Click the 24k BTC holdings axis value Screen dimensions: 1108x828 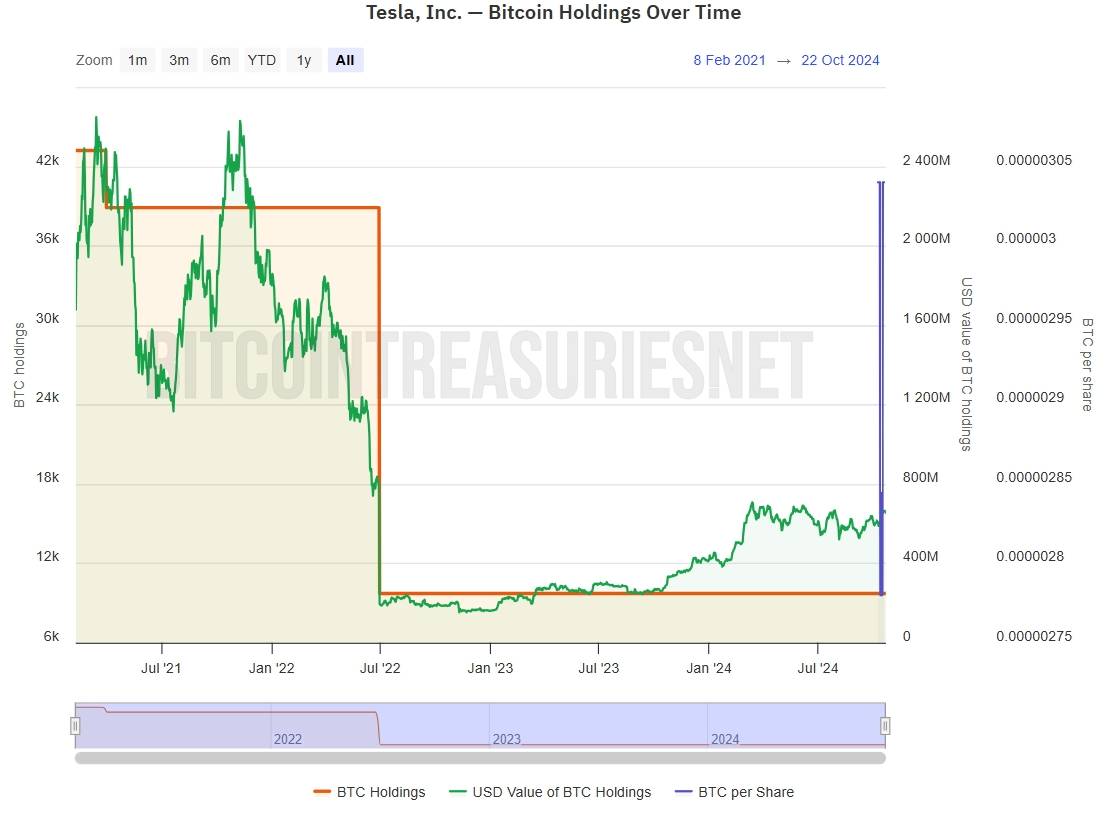[x=47, y=397]
